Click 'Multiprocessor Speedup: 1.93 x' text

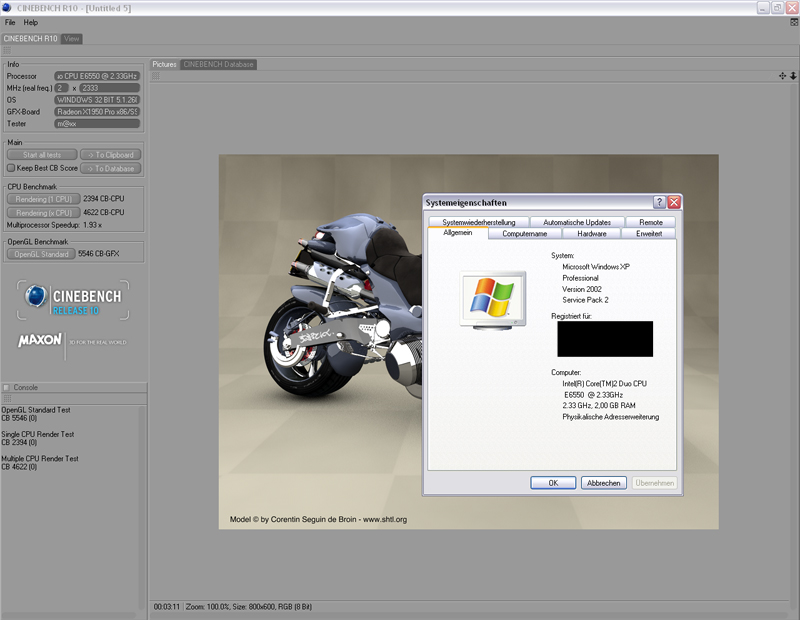click(x=54, y=225)
